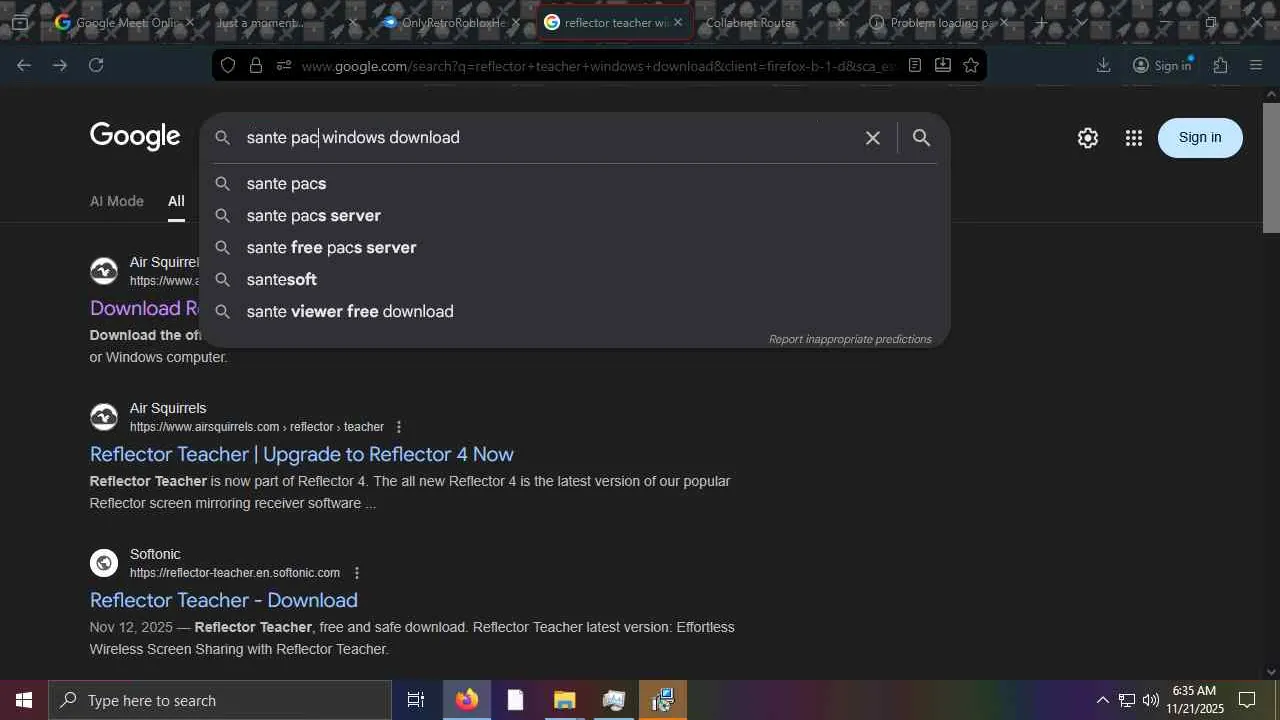This screenshot has height=720, width=1280.
Task: Click the Firefox address bar URL
Action: point(598,66)
